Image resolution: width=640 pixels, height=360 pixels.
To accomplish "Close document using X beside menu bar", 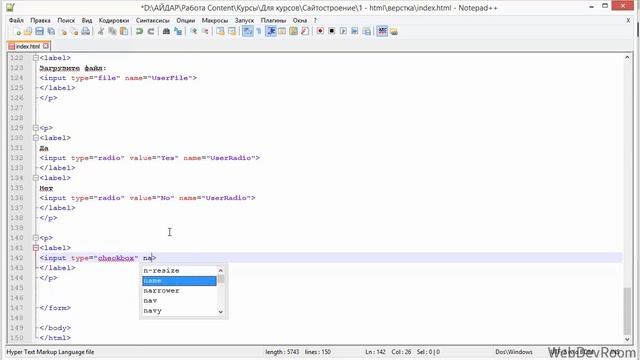I will pos(628,20).
